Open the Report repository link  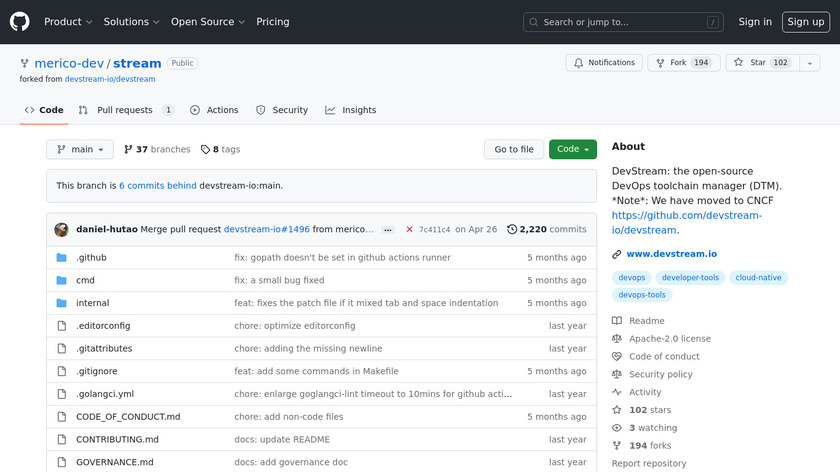pos(649,463)
